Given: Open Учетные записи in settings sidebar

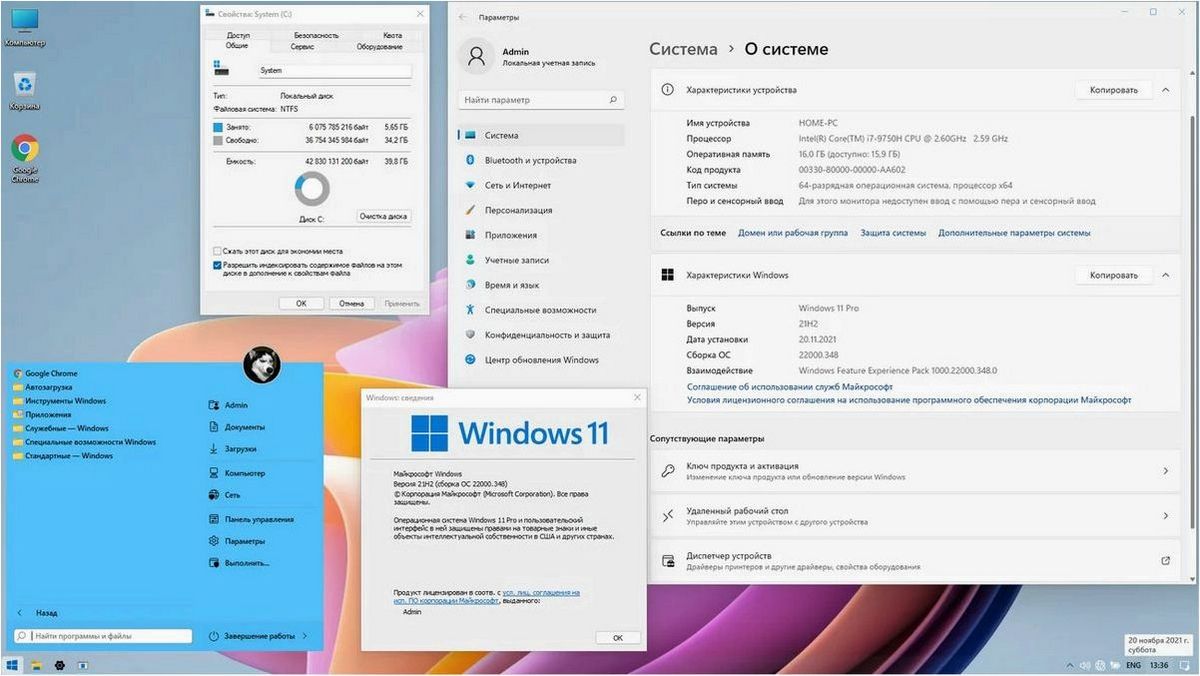Looking at the screenshot, I should (542, 260).
